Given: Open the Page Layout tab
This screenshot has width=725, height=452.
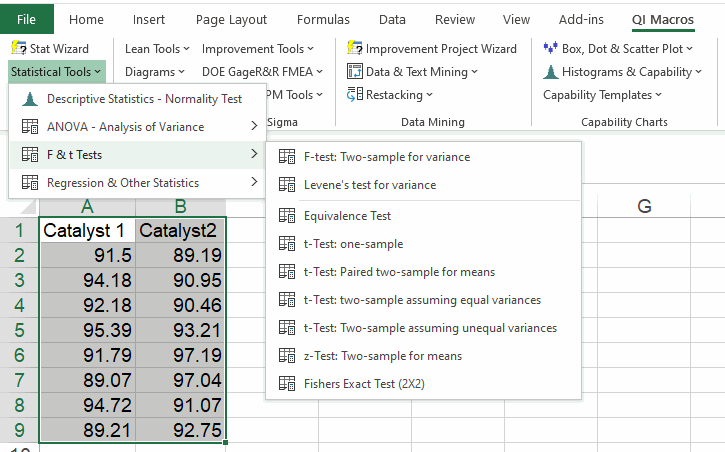Looking at the screenshot, I should coord(231,19).
